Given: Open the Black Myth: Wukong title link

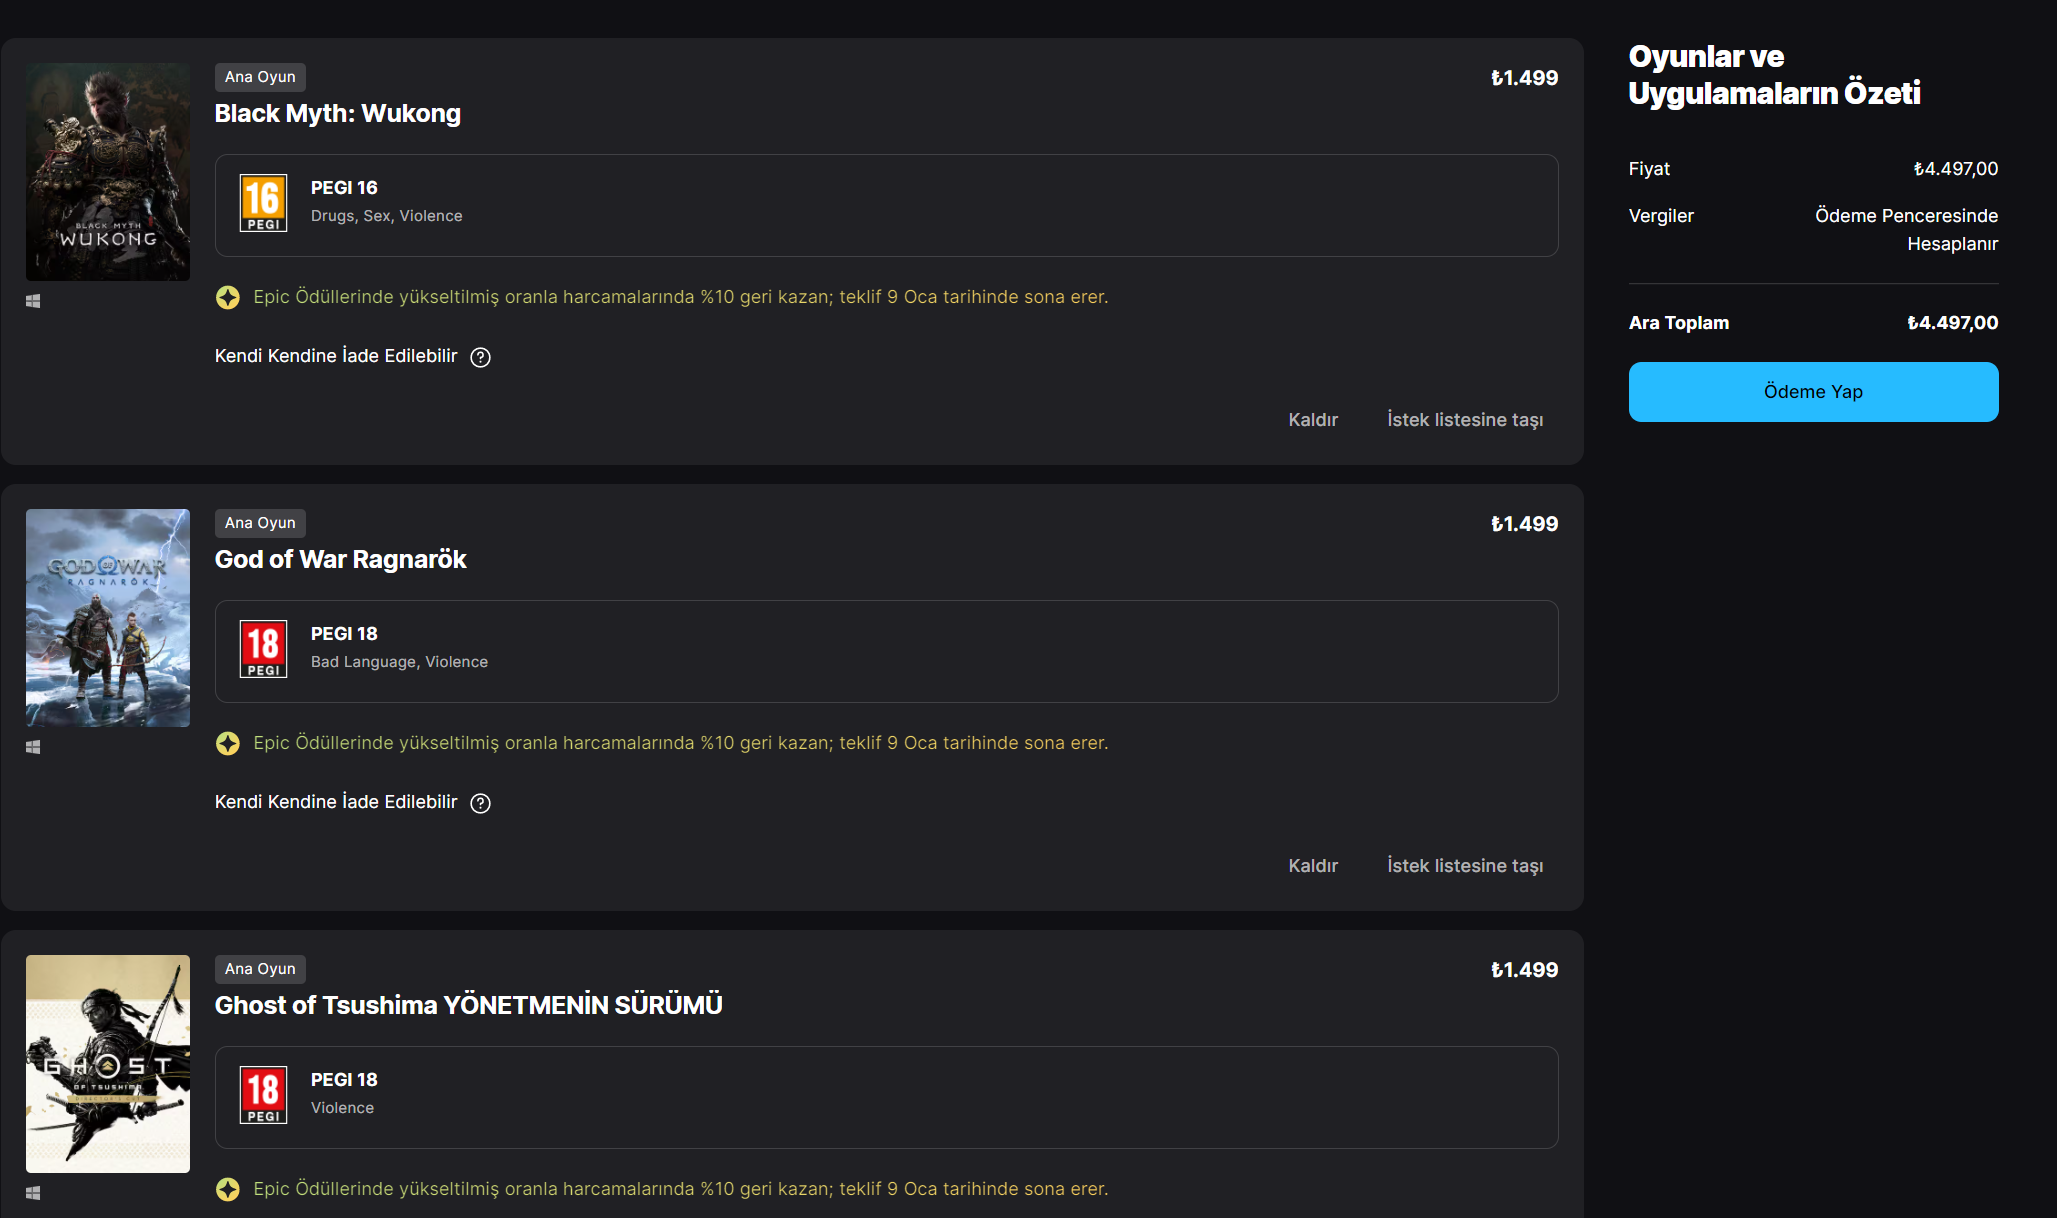Looking at the screenshot, I should (x=338, y=114).
